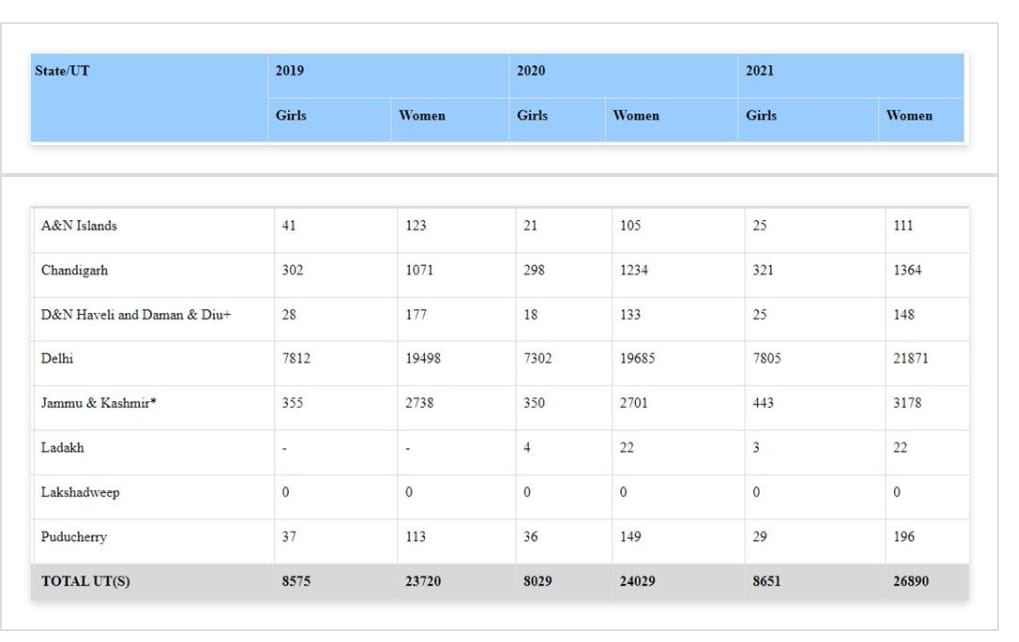Click Chandigarh's 2020 women value 1234
This screenshot has width=1019, height=642.
[x=634, y=271]
